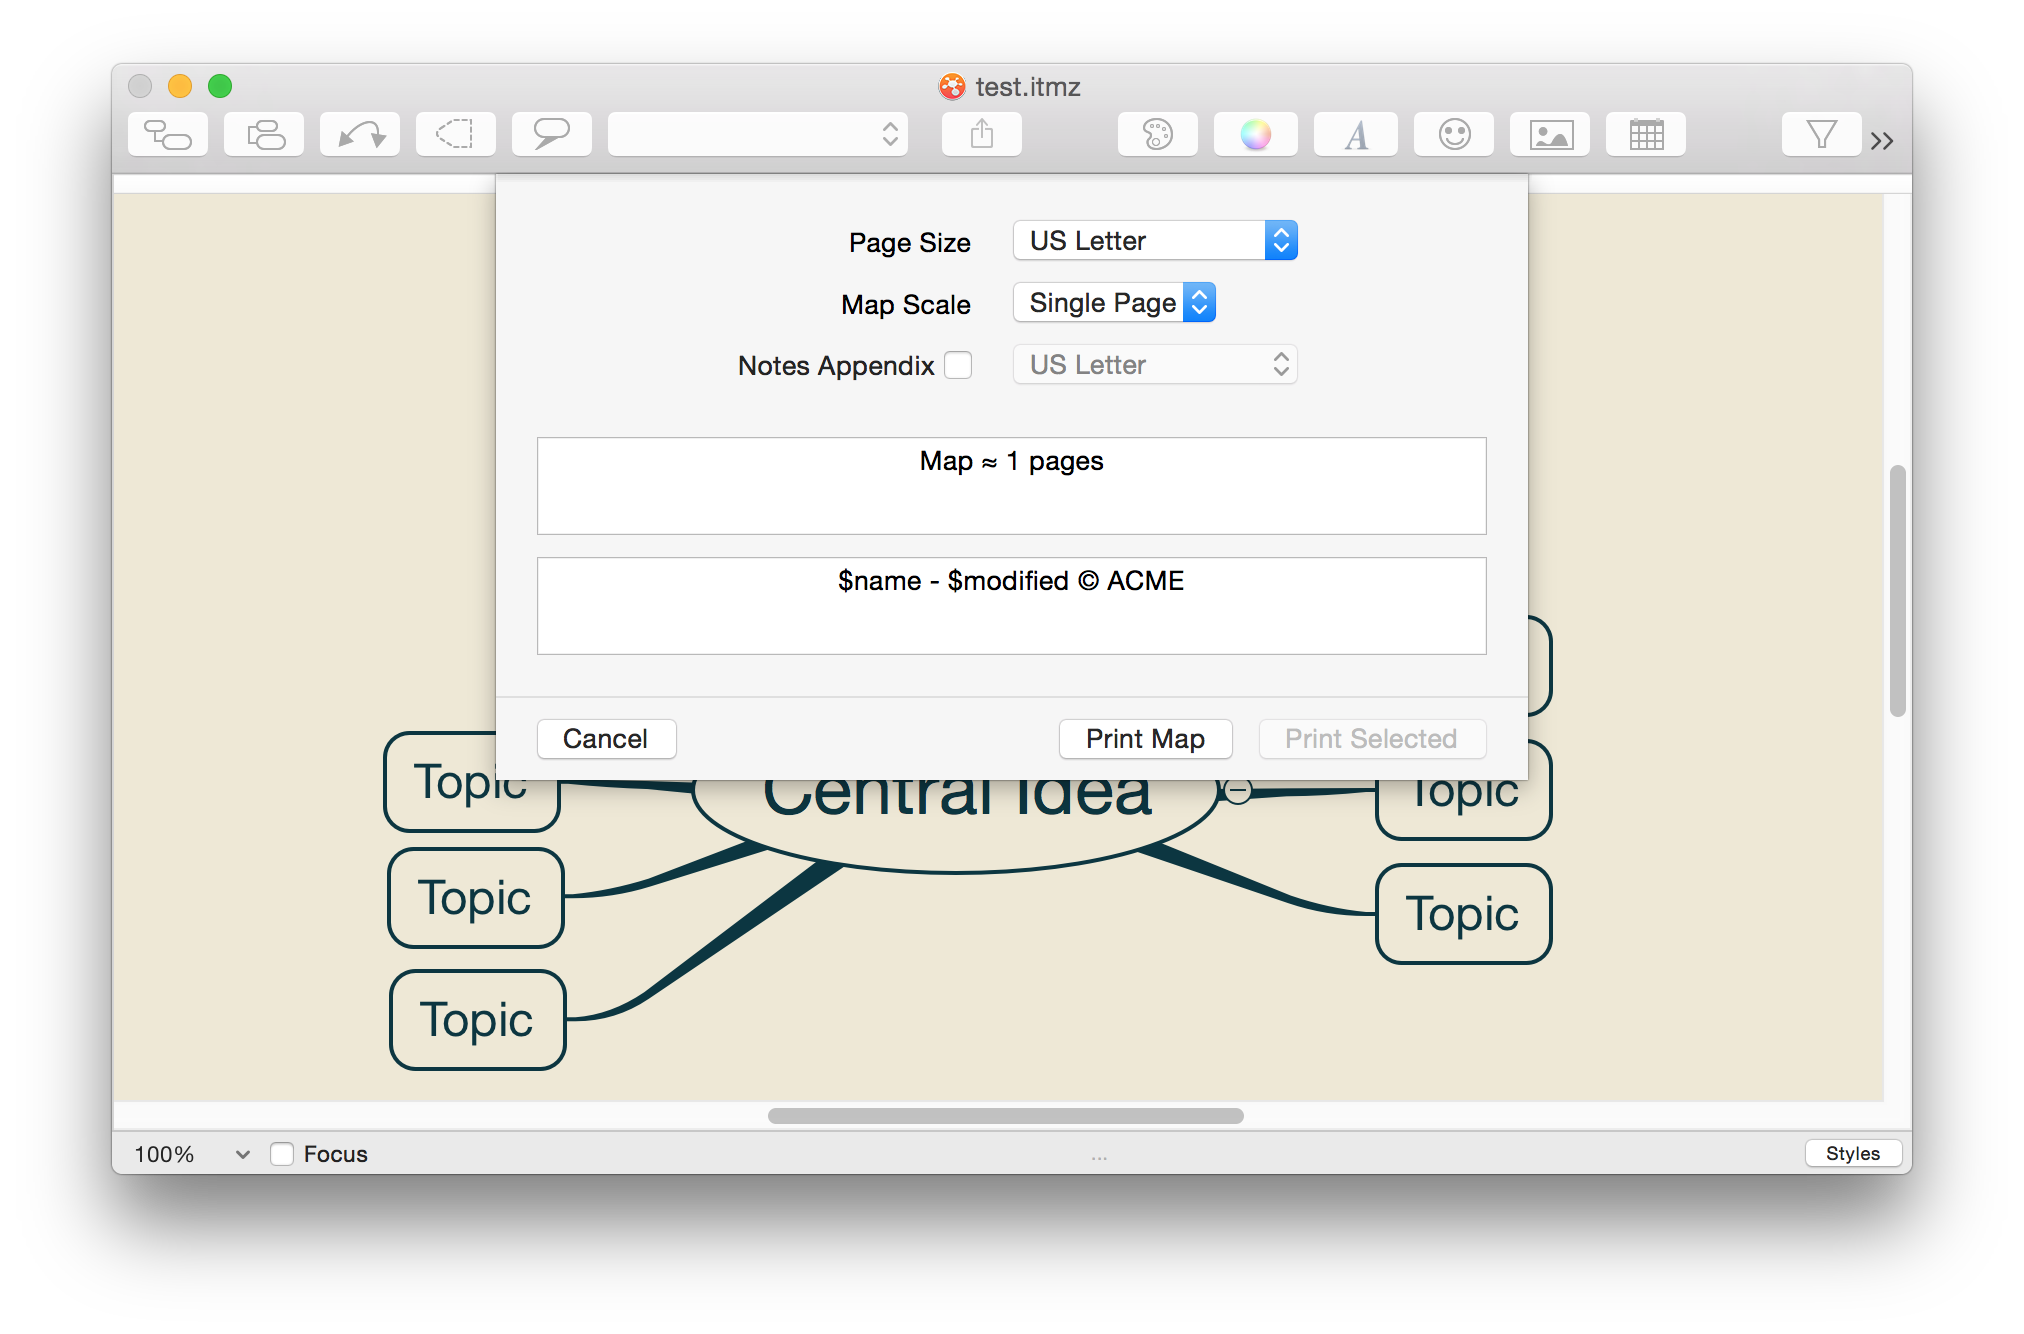Screen dimensions: 2024x1334
Task: Show more toolbar items chevron
Action: click(x=1882, y=141)
